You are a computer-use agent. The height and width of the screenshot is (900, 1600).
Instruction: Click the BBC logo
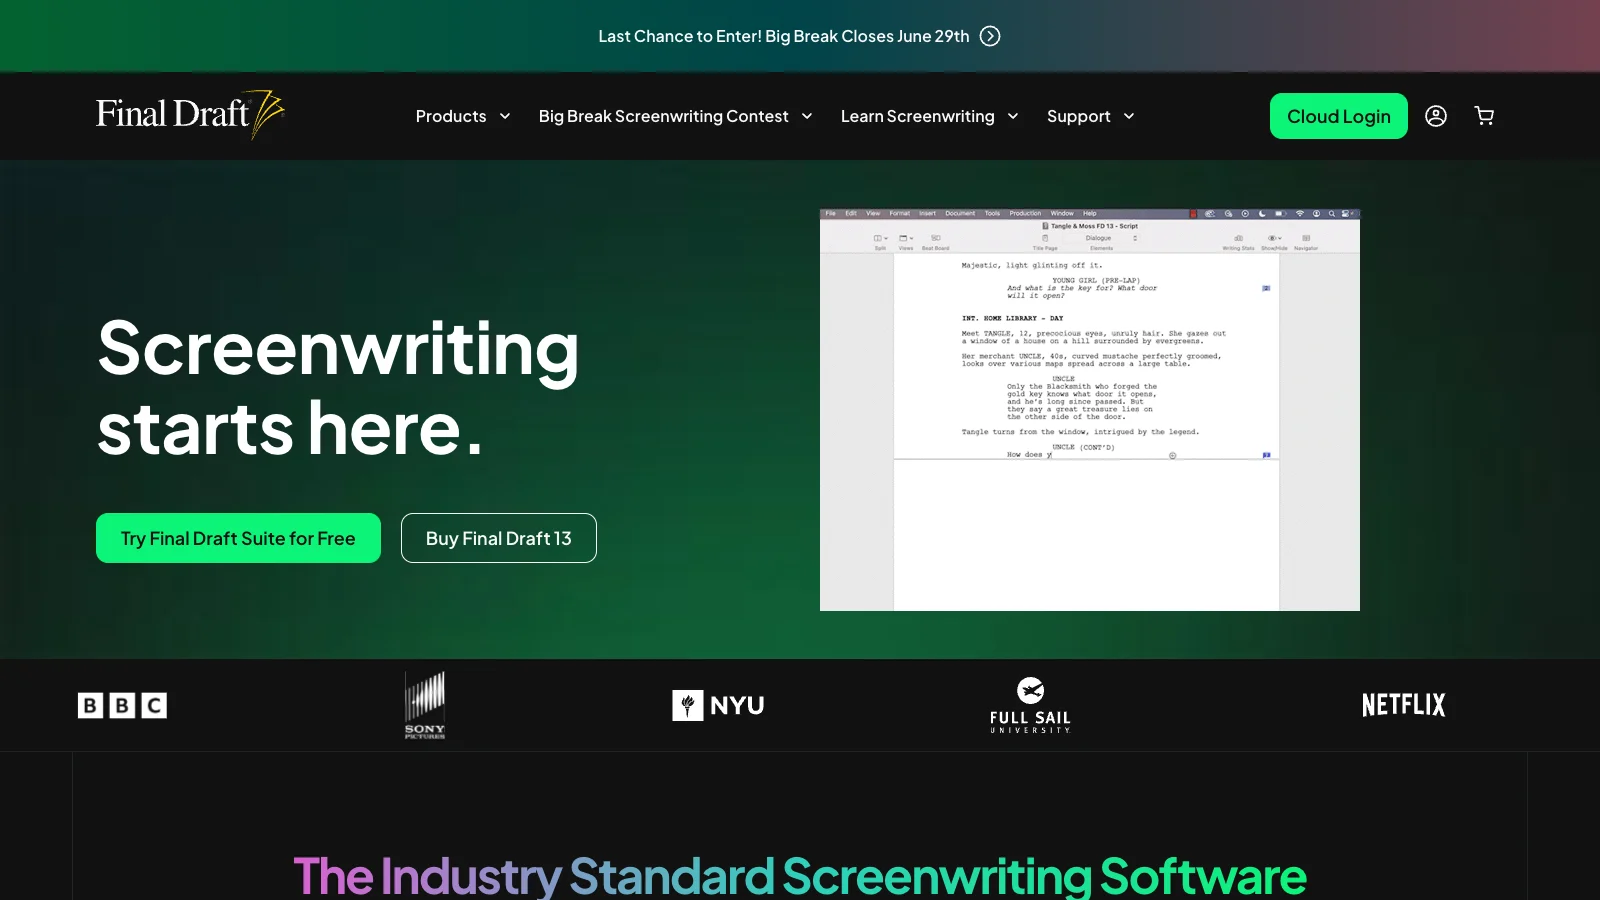(122, 705)
